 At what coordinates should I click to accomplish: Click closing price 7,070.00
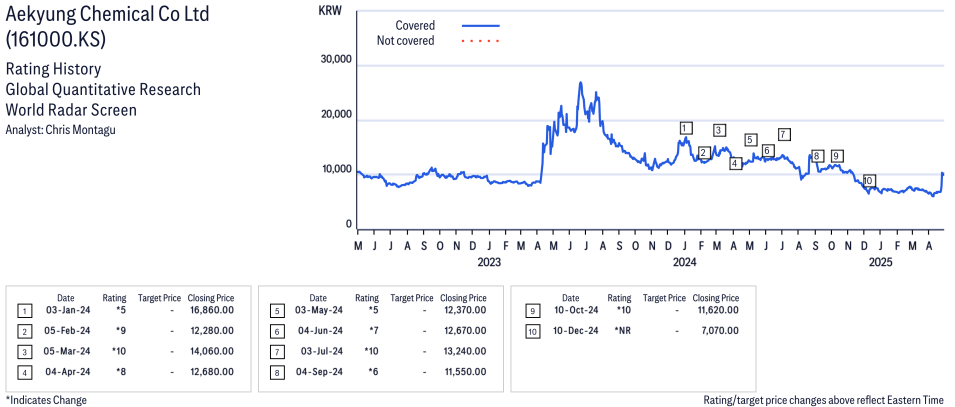pos(721,331)
